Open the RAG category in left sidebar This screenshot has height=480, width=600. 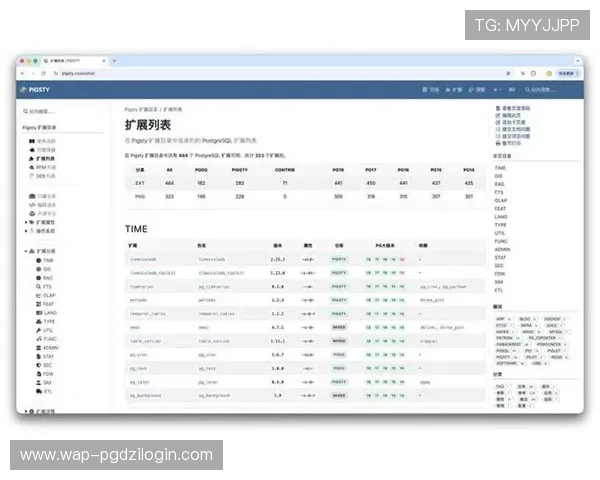tap(48, 278)
